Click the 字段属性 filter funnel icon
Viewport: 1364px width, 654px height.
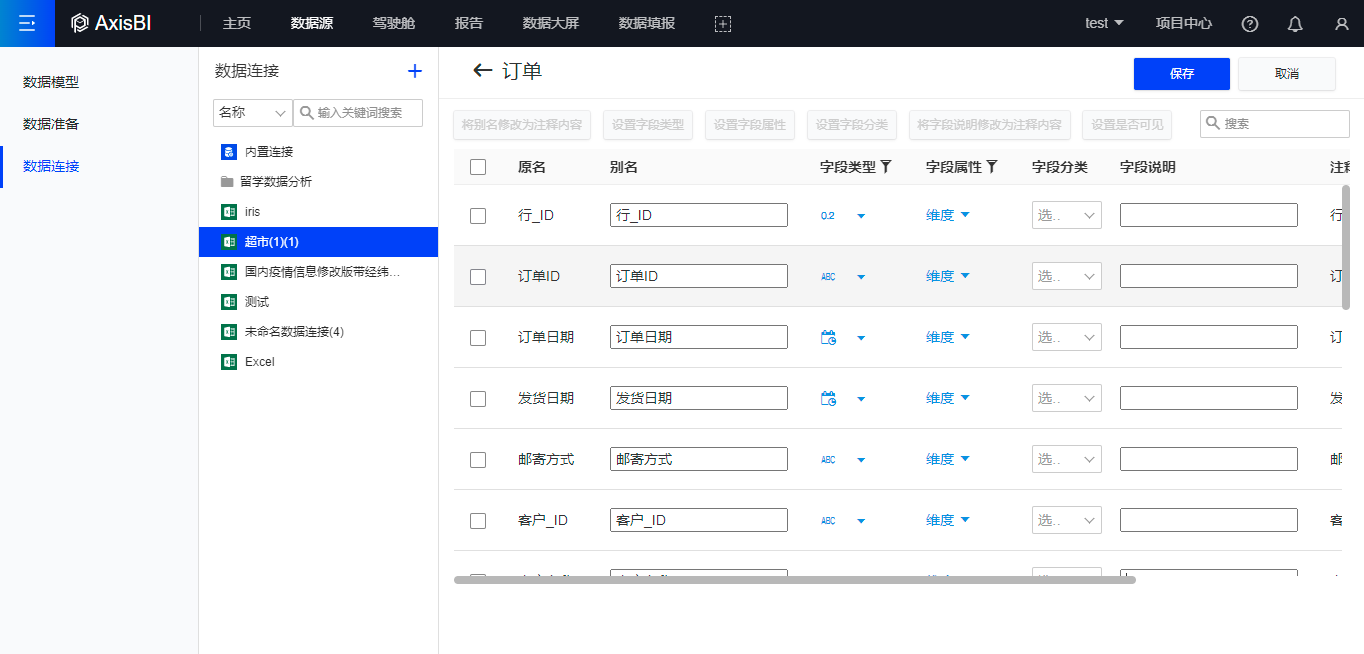[x=992, y=167]
